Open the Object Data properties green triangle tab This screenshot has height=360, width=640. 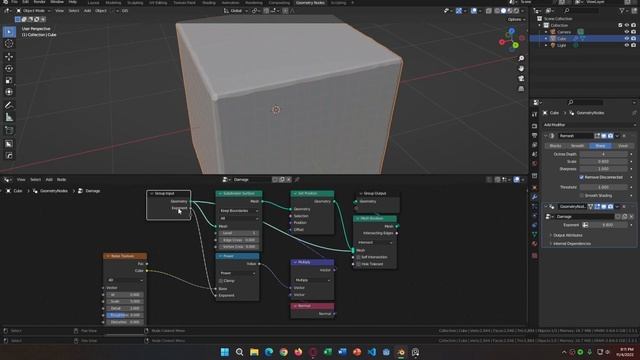tap(535, 234)
